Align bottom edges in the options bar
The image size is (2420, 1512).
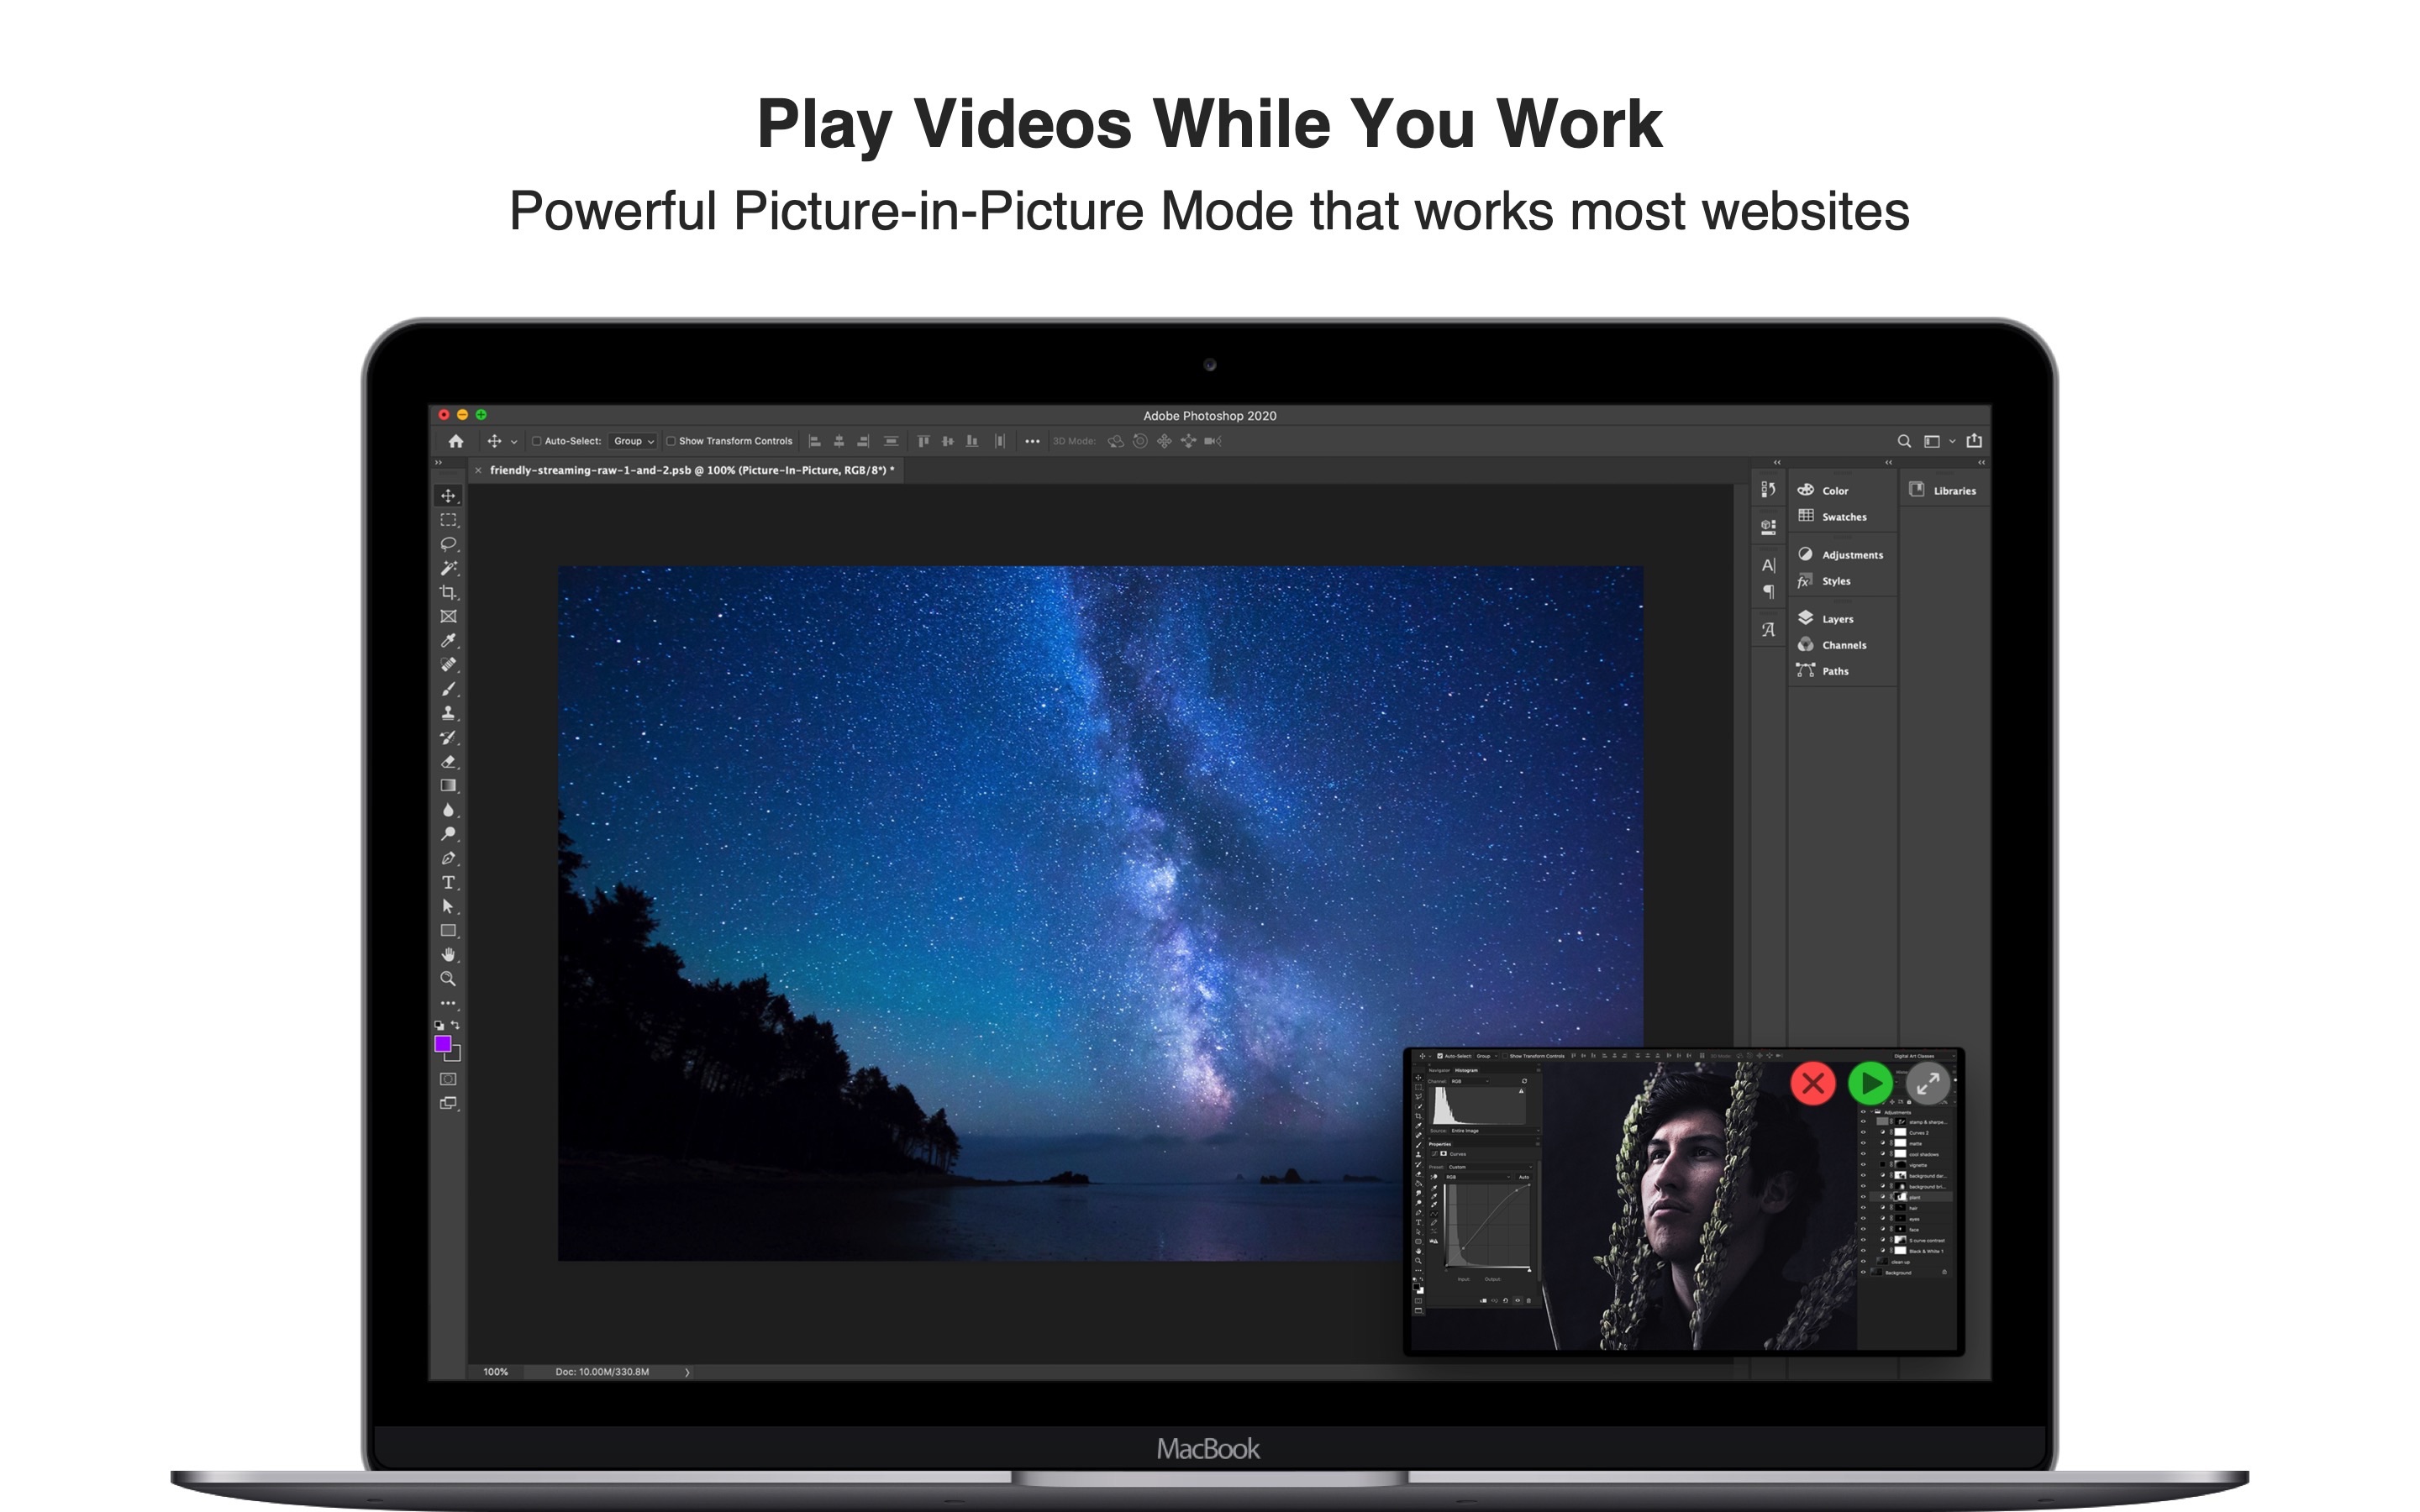(x=971, y=441)
